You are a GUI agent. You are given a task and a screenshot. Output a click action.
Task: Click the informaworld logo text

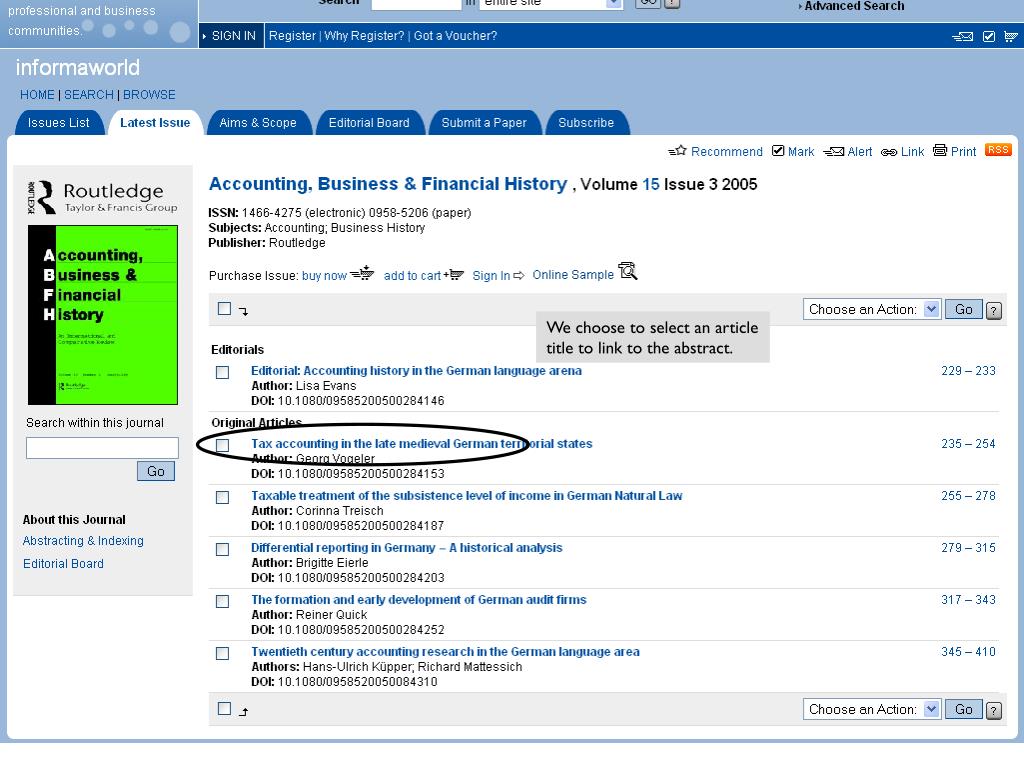click(x=78, y=67)
